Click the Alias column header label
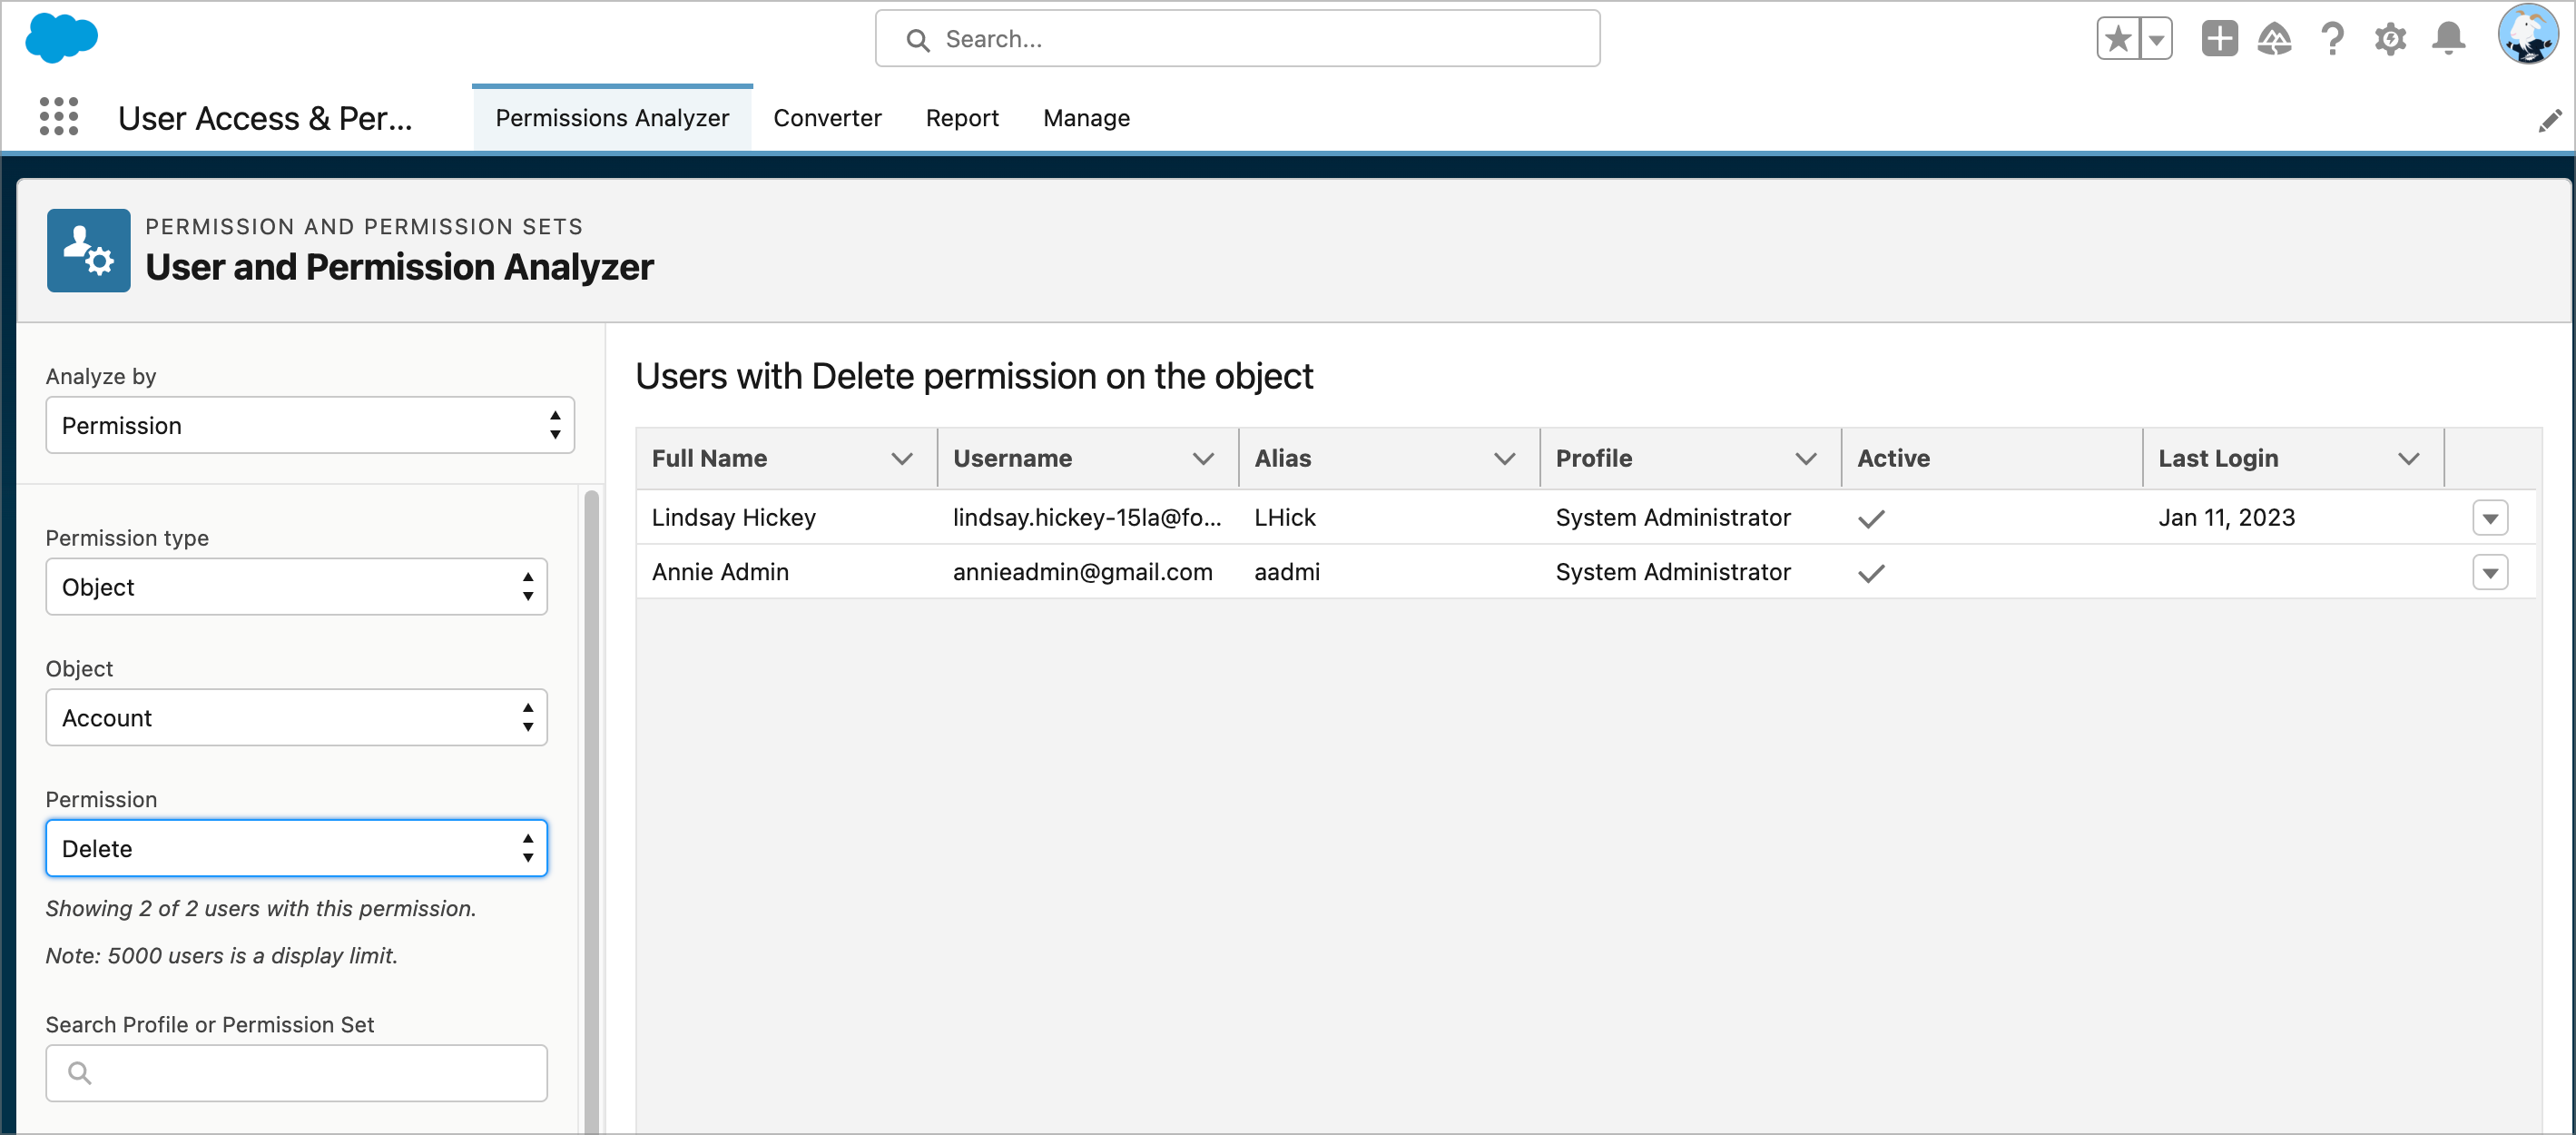The image size is (2576, 1135). click(1282, 459)
